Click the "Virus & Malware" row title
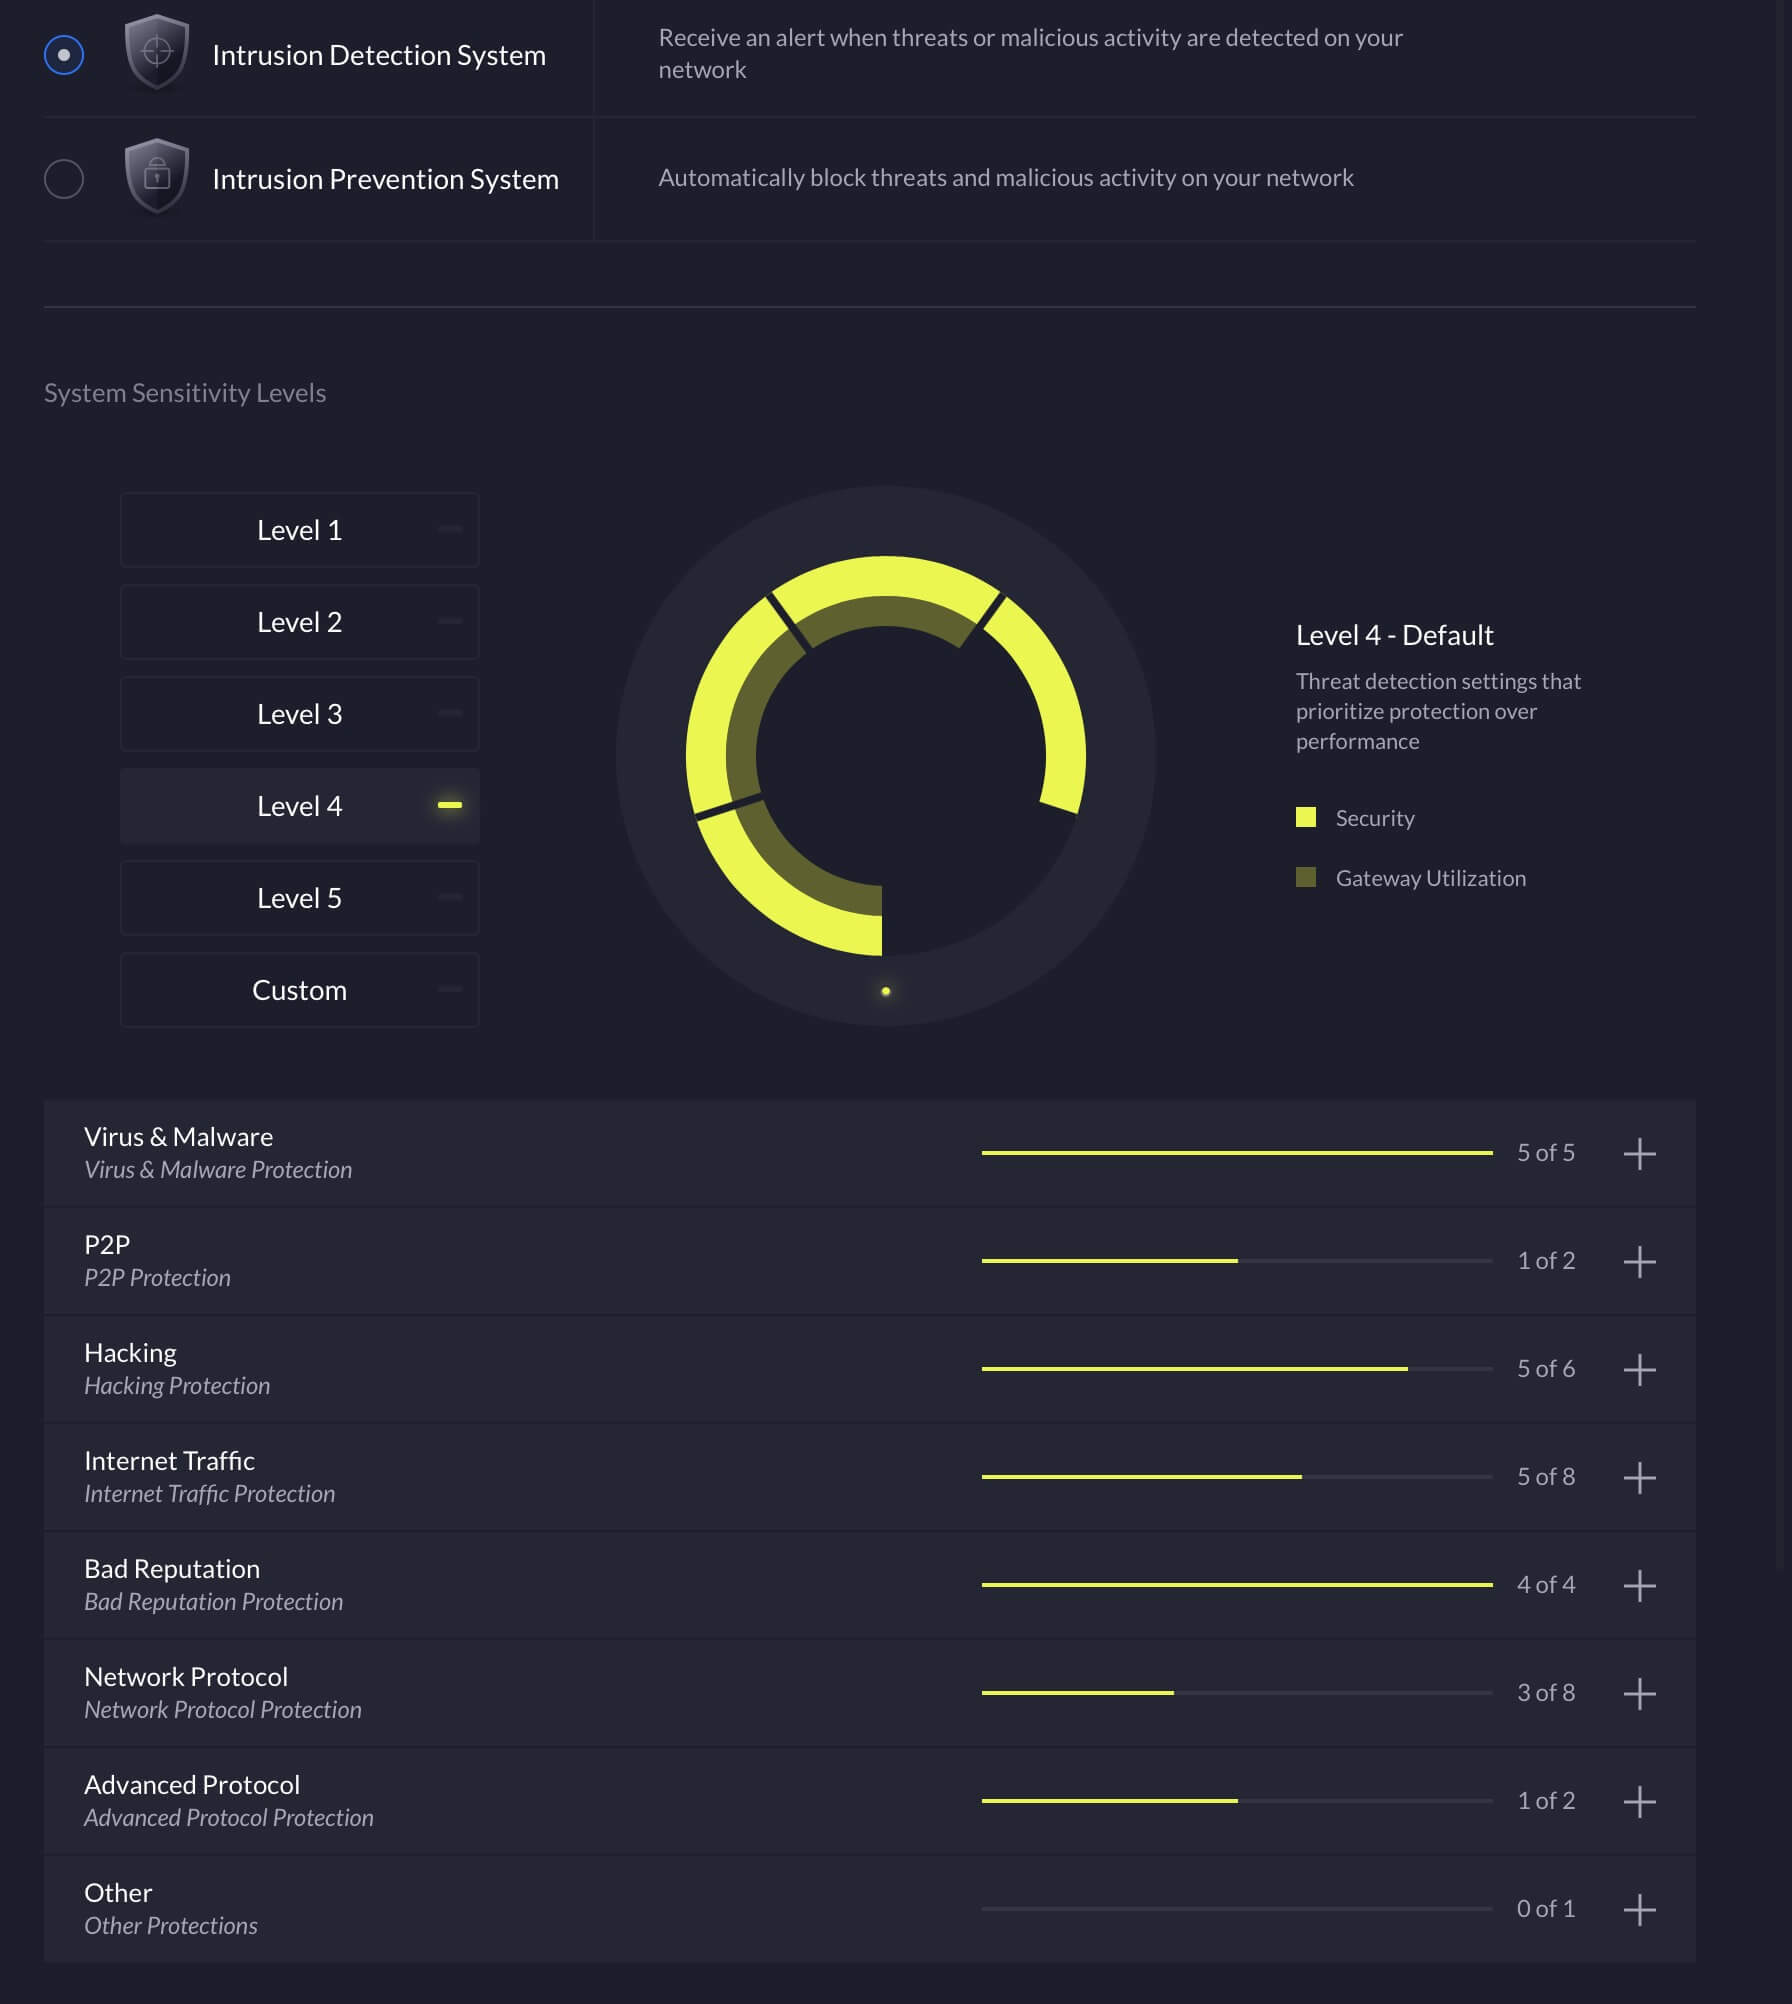1792x2004 pixels. point(178,1137)
